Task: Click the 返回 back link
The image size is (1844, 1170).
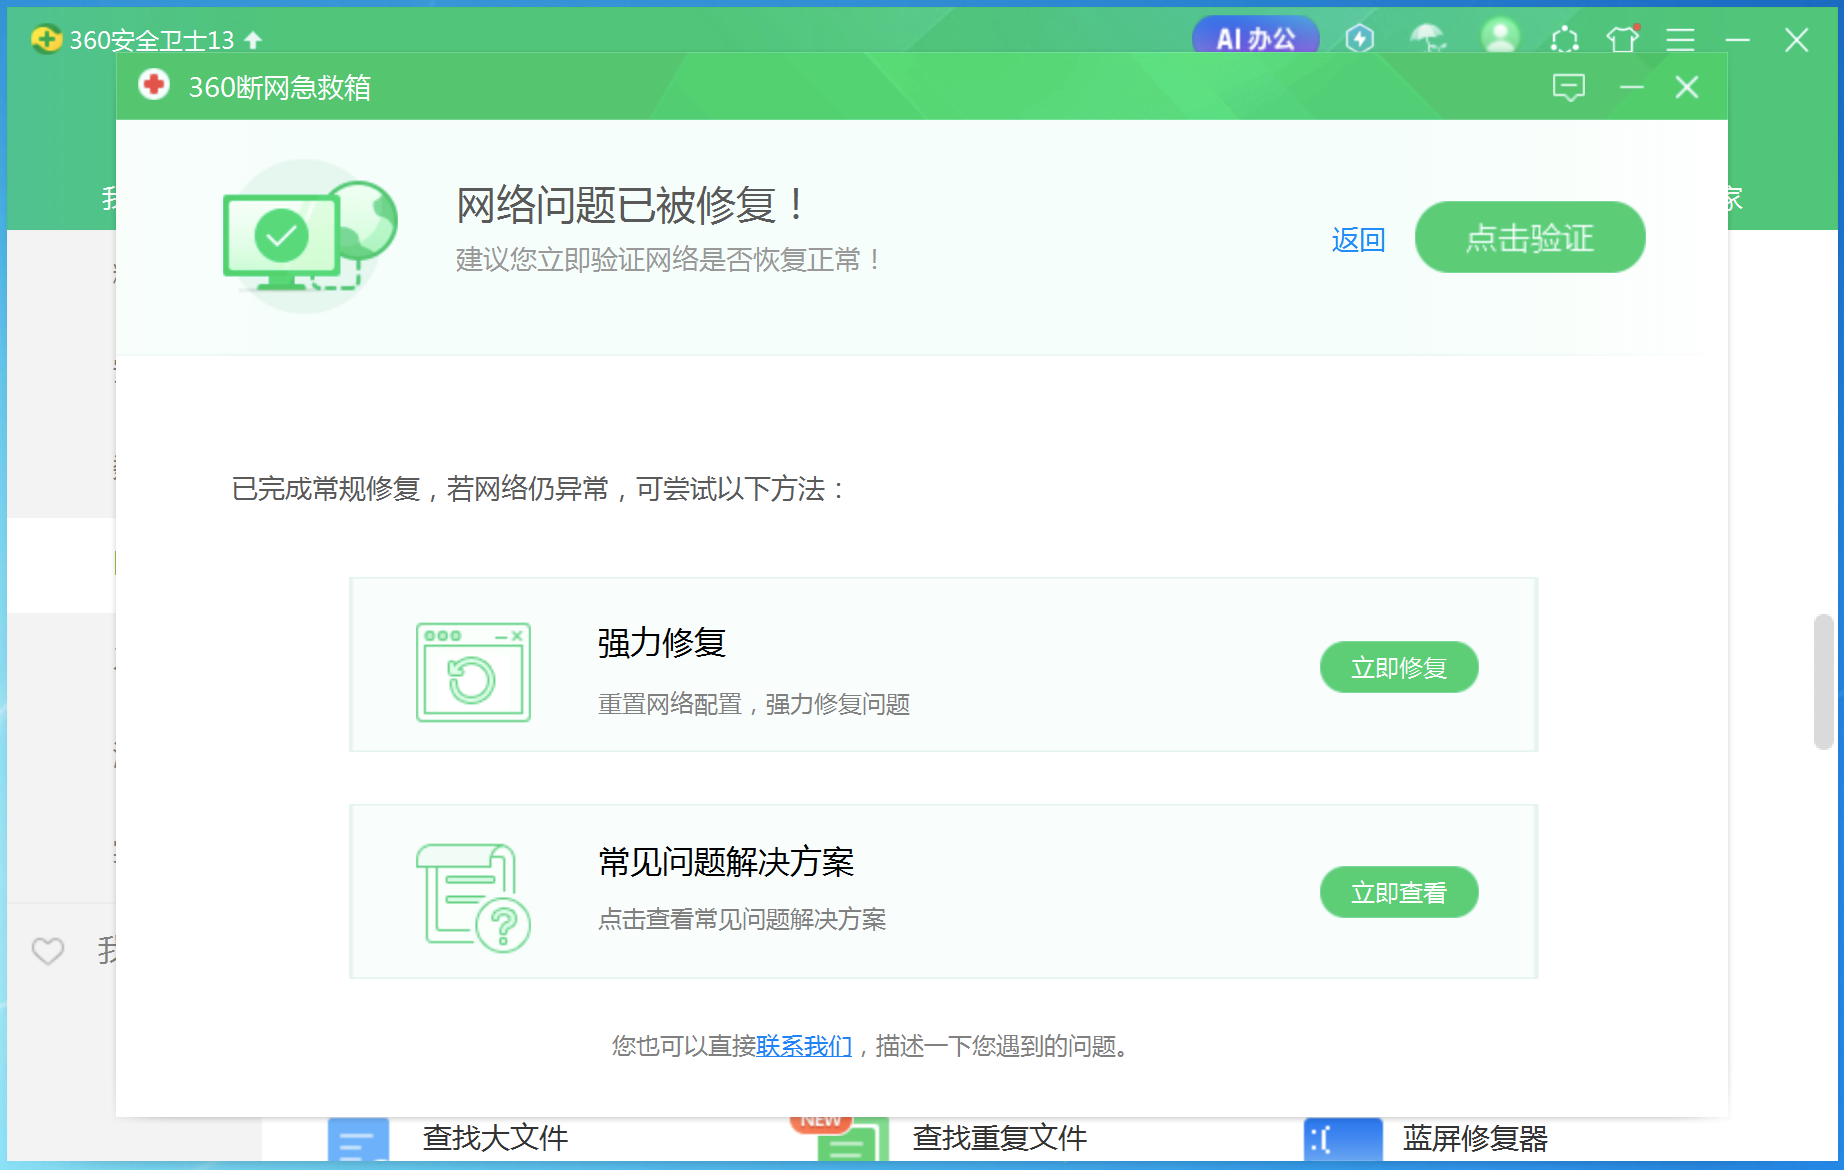Action: pyautogui.click(x=1358, y=240)
